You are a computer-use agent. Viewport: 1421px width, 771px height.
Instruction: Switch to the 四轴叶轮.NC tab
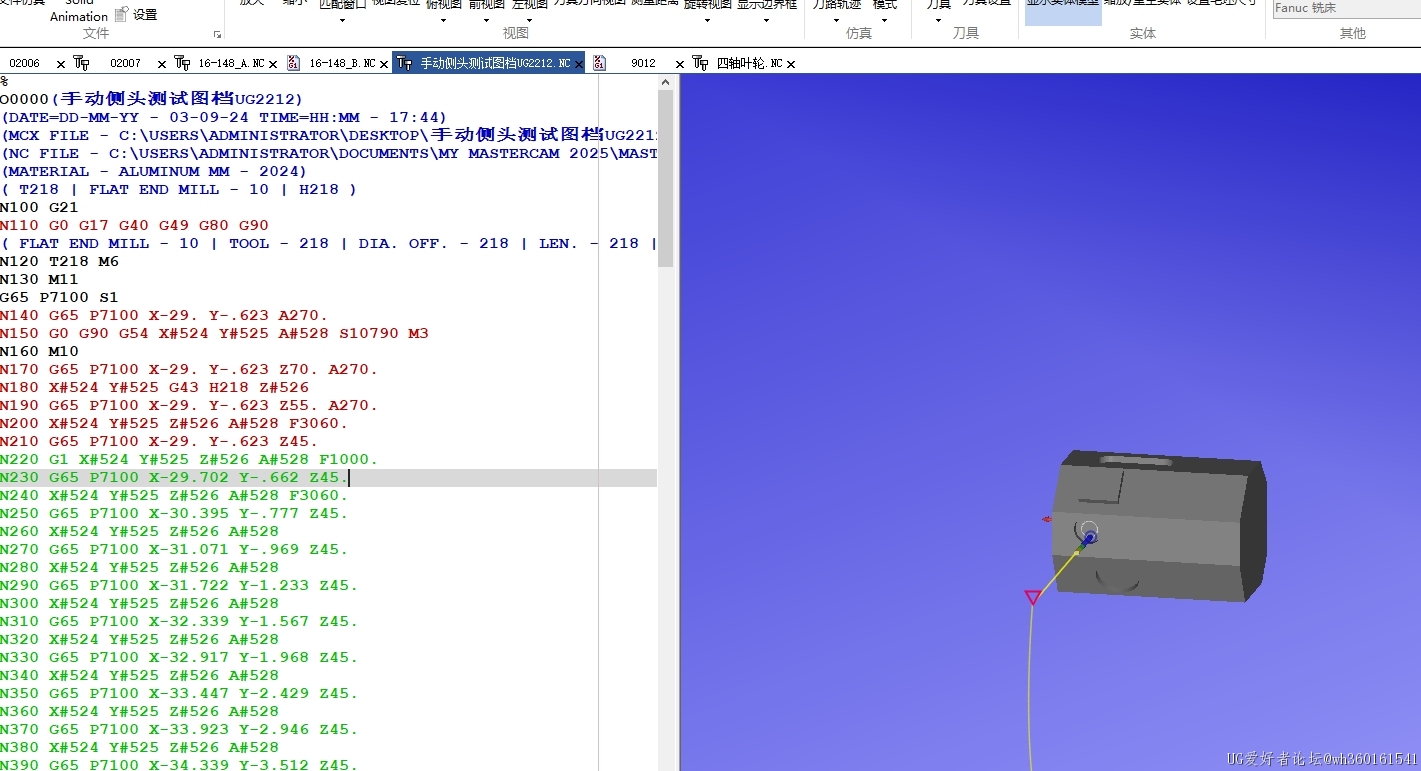[x=749, y=63]
